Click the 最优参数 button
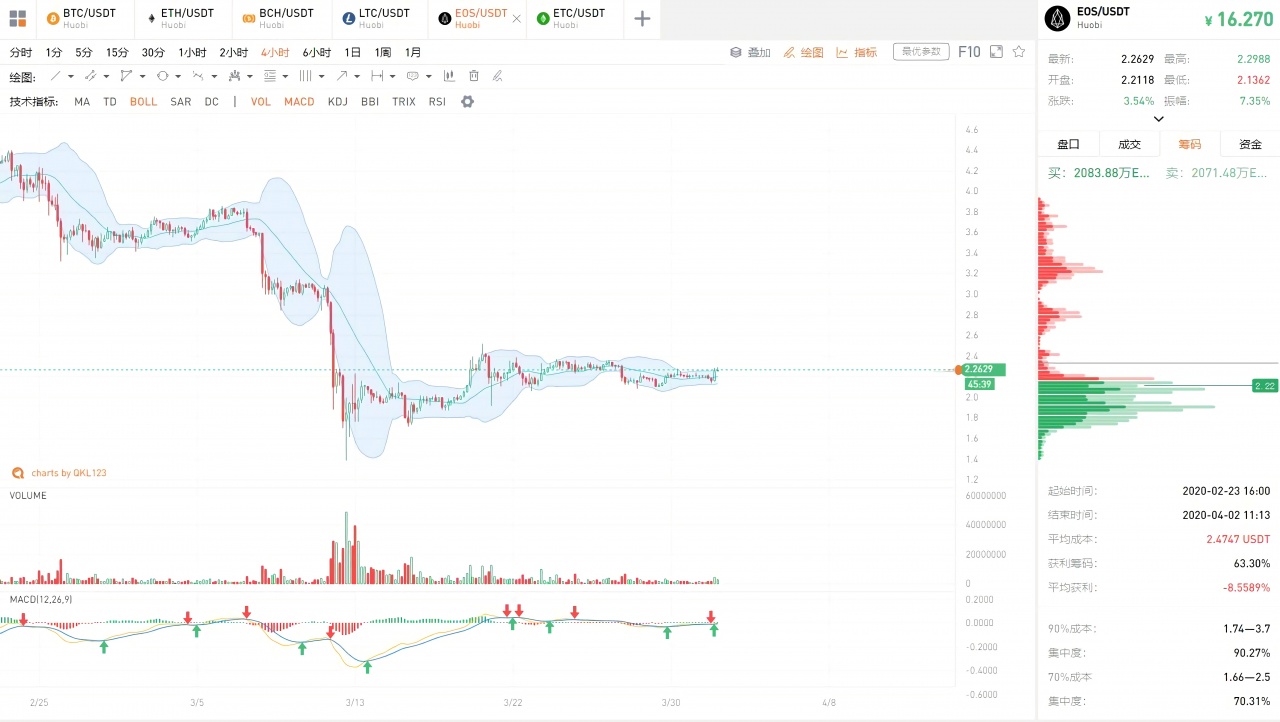Screen dimensions: 1280x722 tap(921, 52)
